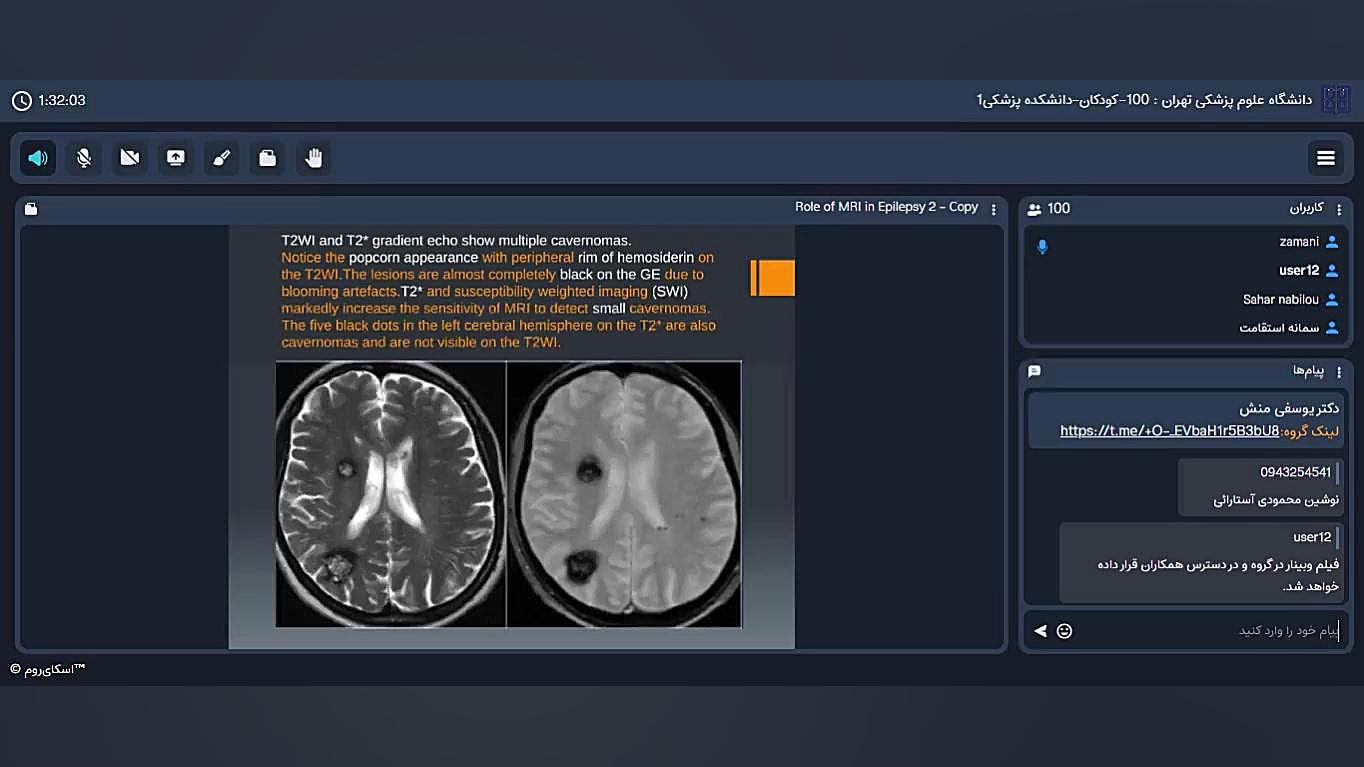
Task: Raise your hand
Action: click(x=314, y=158)
